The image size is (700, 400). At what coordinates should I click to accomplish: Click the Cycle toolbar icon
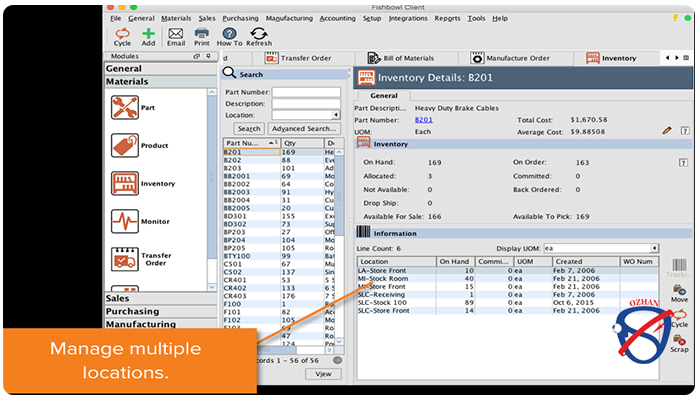point(122,37)
